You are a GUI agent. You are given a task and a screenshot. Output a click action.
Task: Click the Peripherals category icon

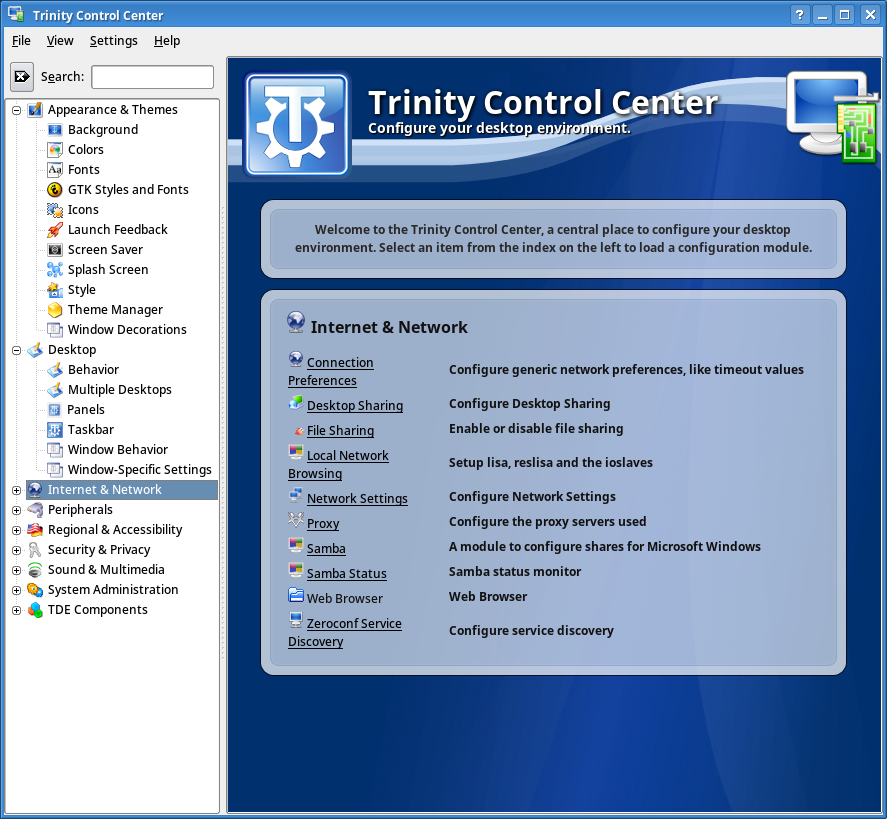tap(35, 510)
